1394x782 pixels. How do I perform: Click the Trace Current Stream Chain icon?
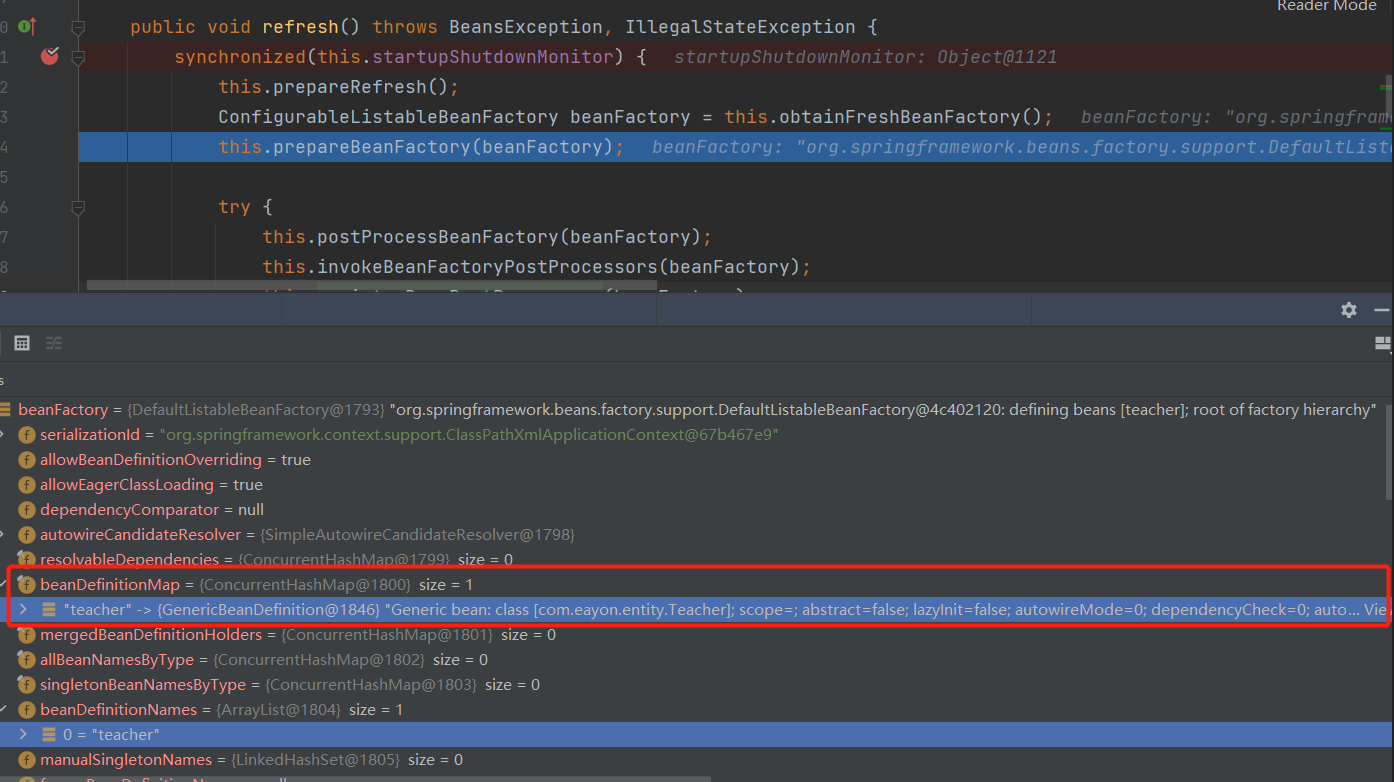tap(54, 343)
